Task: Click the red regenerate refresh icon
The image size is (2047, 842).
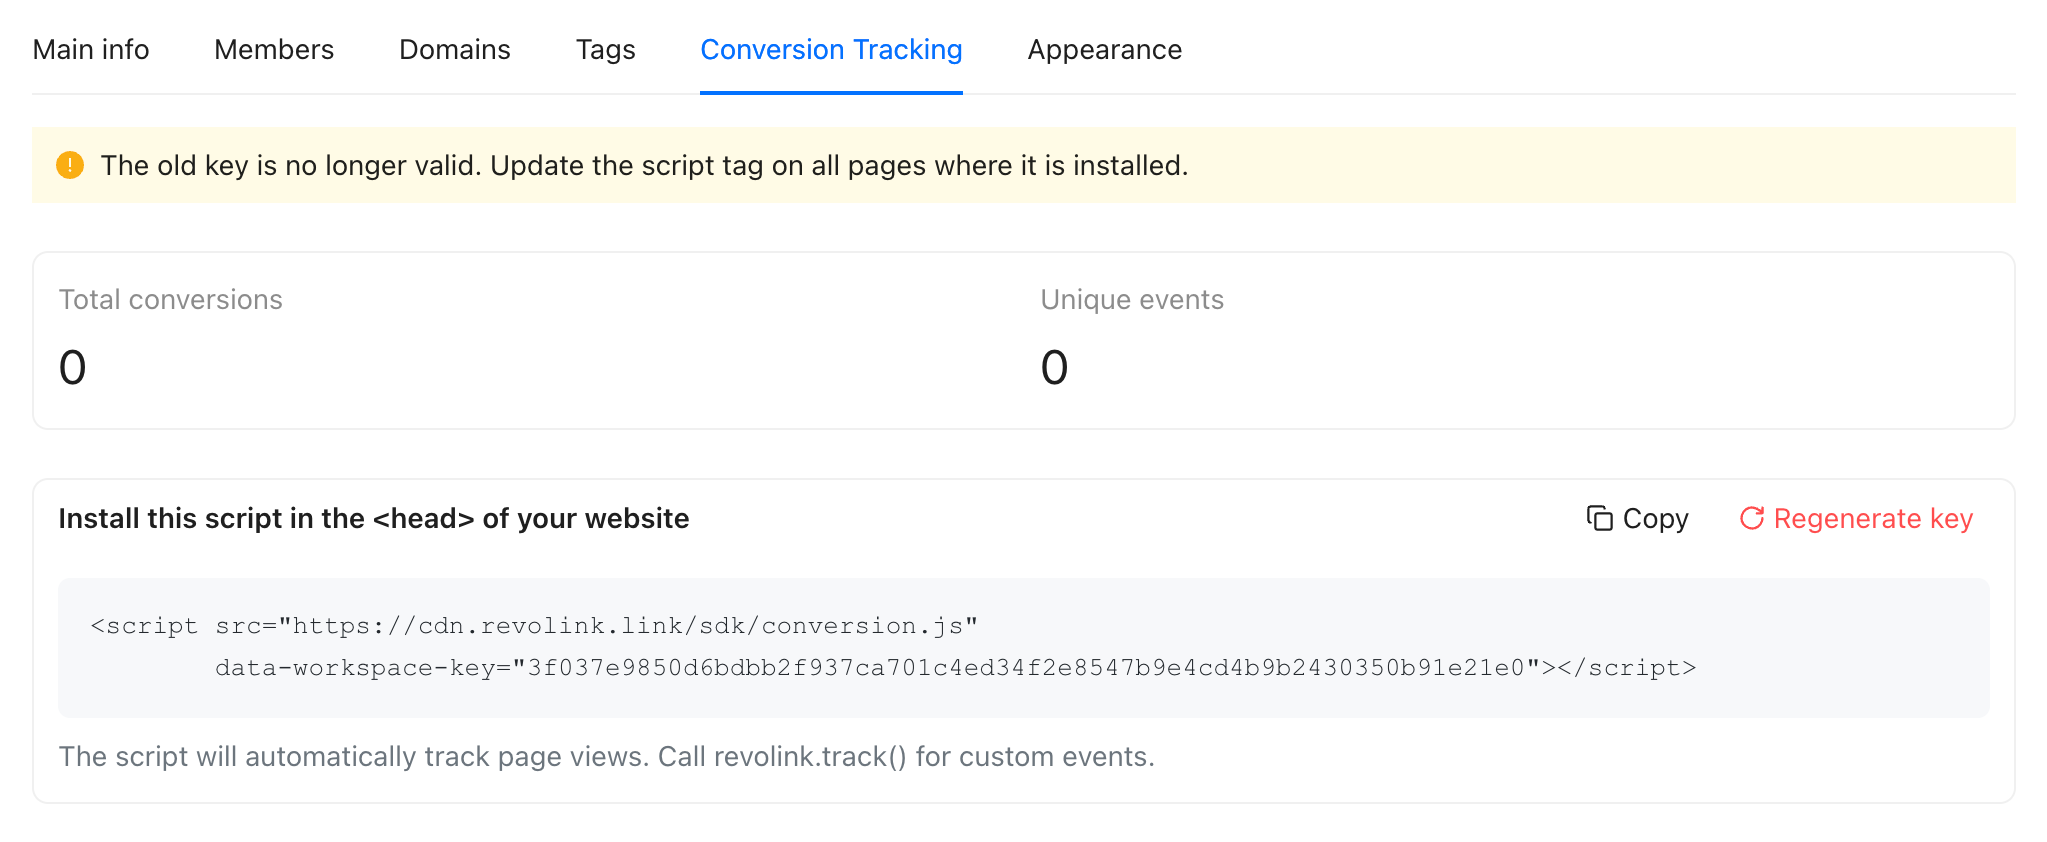Action: [1752, 518]
